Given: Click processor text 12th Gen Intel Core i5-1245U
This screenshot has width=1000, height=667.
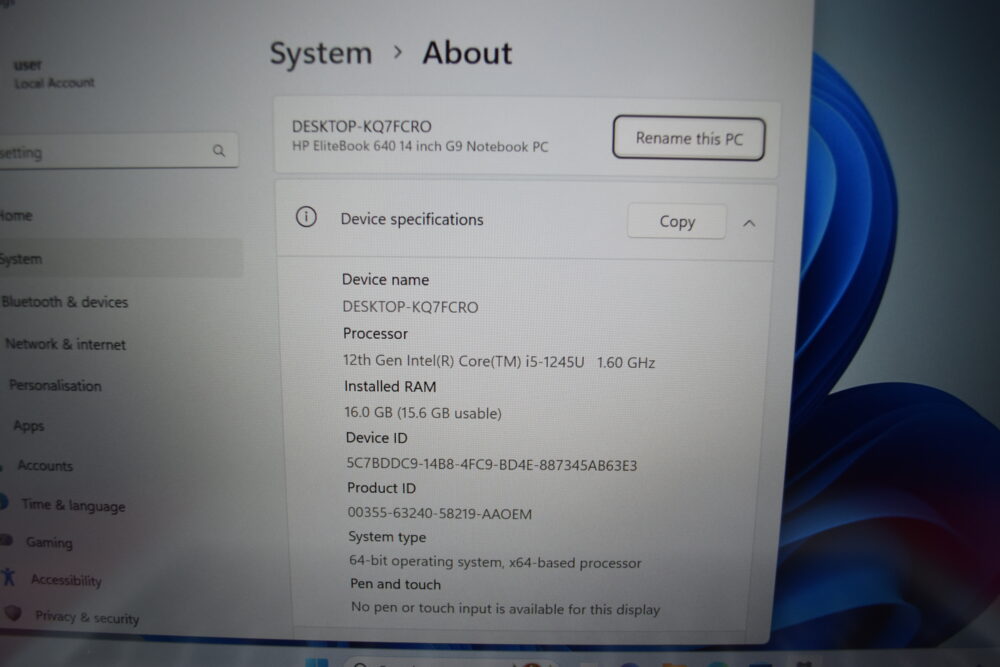Looking at the screenshot, I should point(499,361).
